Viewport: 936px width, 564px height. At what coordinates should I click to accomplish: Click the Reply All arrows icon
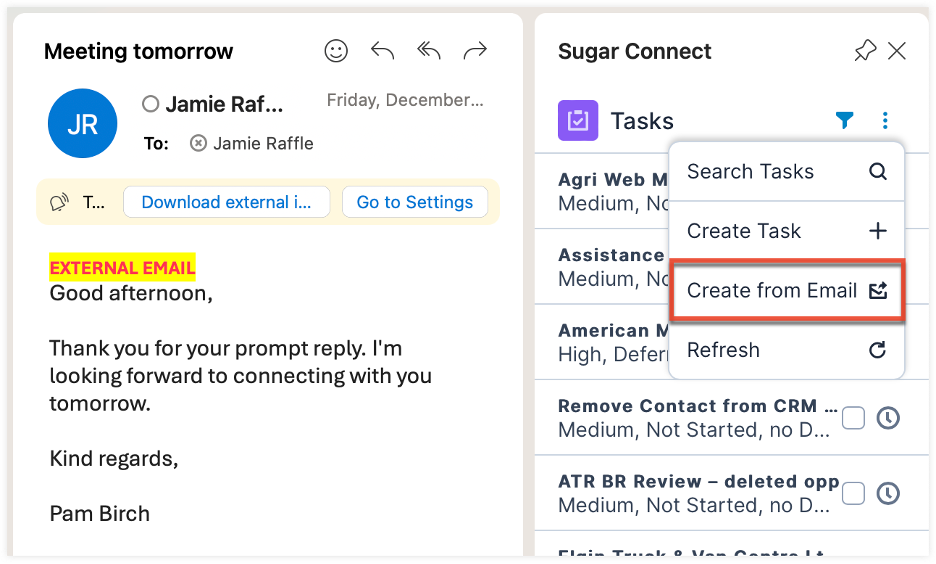[429, 51]
